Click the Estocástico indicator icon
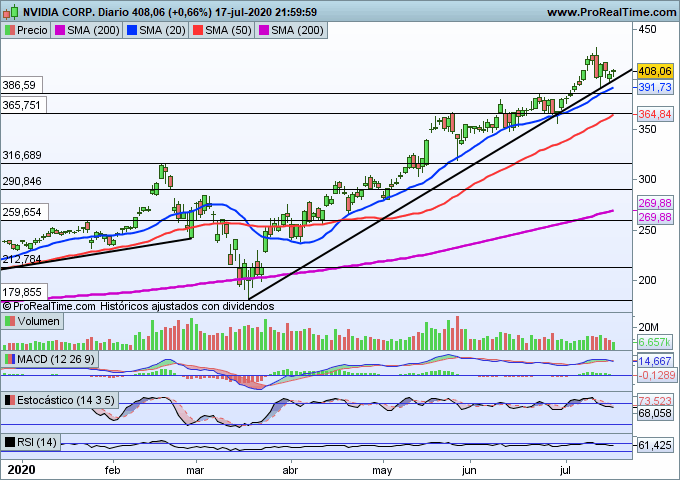The width and height of the screenshot is (680, 480). (x=10, y=400)
